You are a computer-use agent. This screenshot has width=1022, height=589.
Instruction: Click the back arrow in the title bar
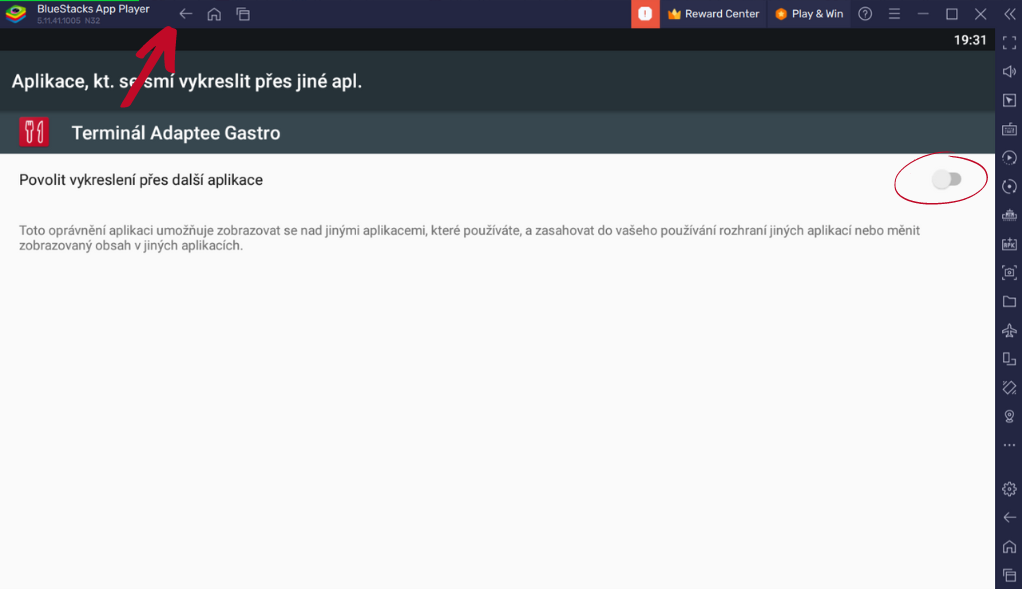(186, 14)
